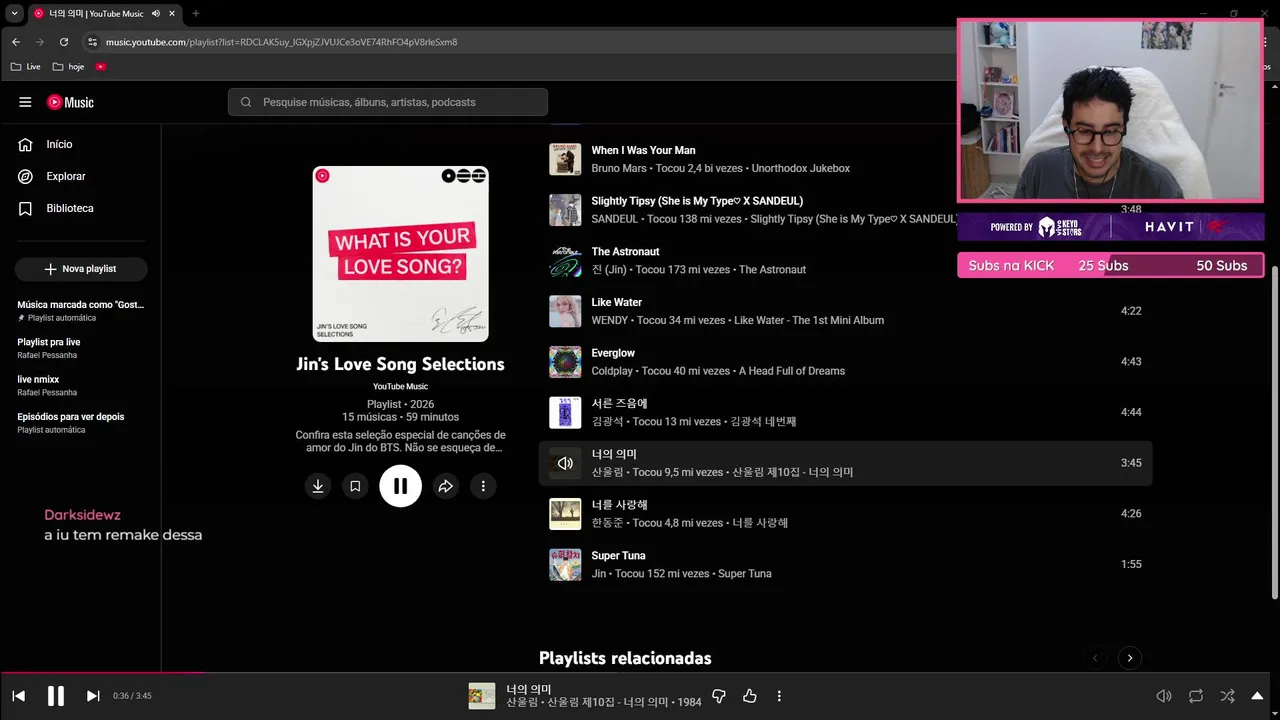Open Música marcada como Gostei playlist
The height and width of the screenshot is (720, 1280).
(81, 310)
